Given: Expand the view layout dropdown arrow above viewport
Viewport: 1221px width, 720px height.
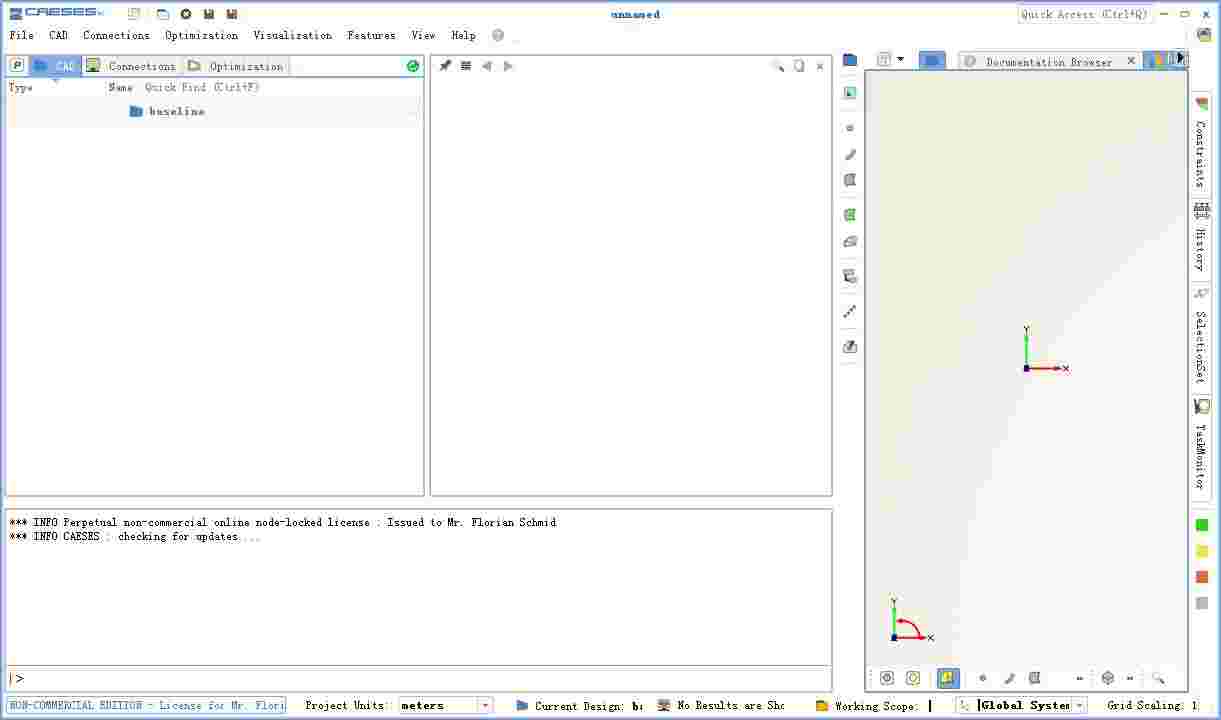Looking at the screenshot, I should click(900, 60).
